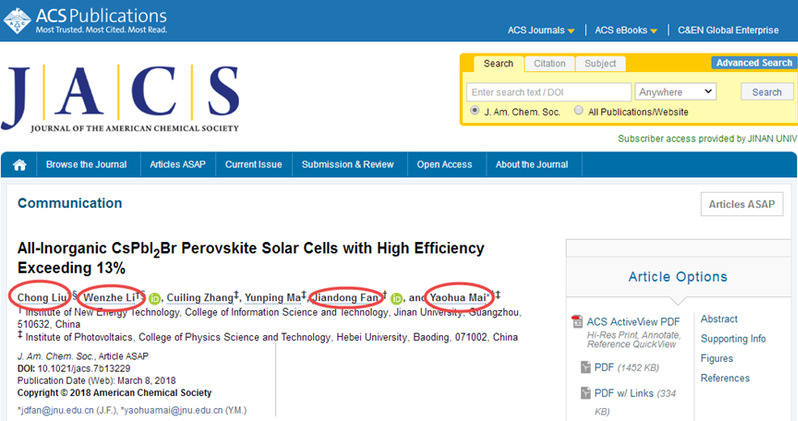Switch to the Subject tab
The image size is (798, 421).
pos(600,64)
